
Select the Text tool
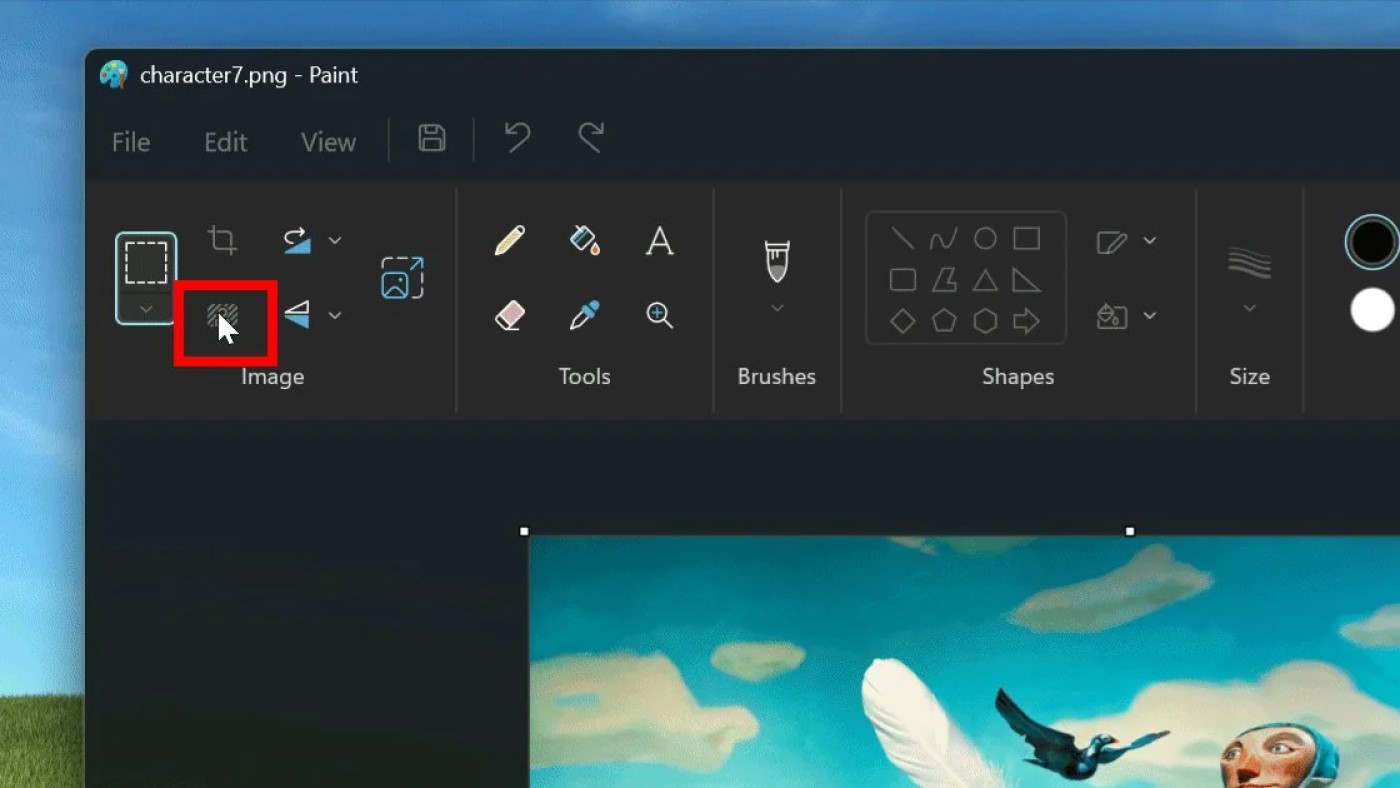pos(659,240)
